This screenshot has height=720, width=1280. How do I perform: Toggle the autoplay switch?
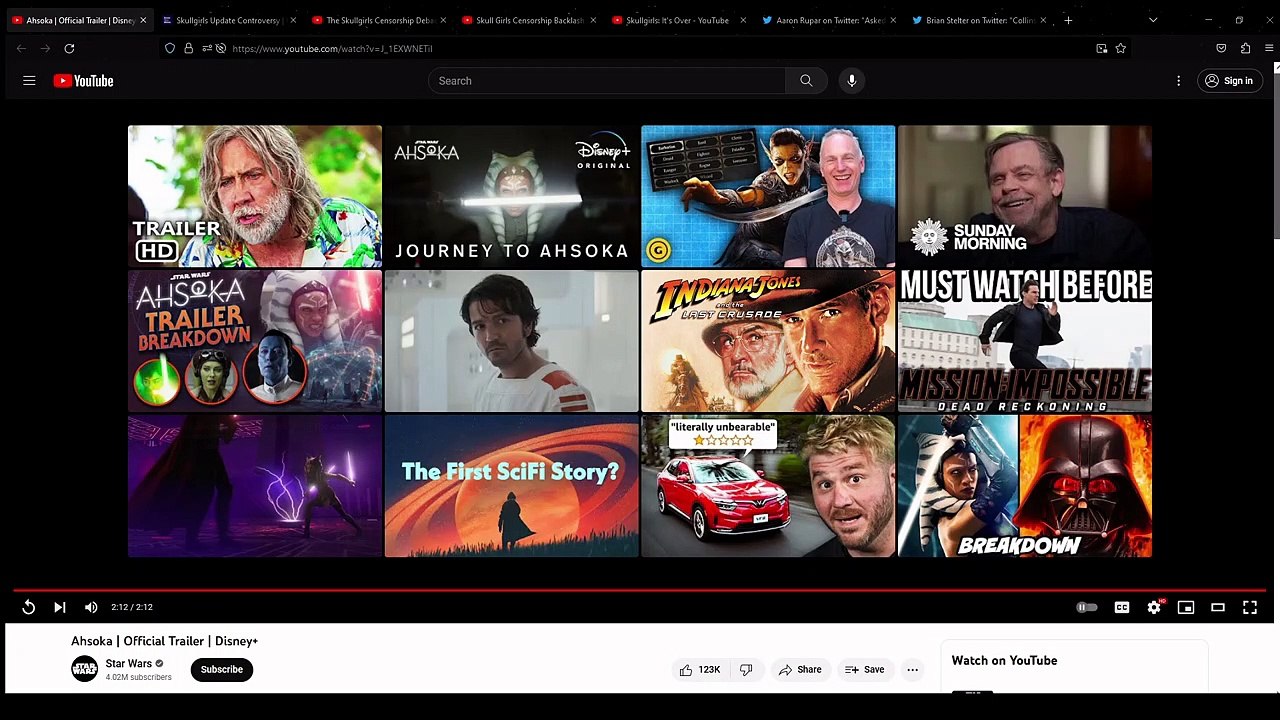[1087, 607]
